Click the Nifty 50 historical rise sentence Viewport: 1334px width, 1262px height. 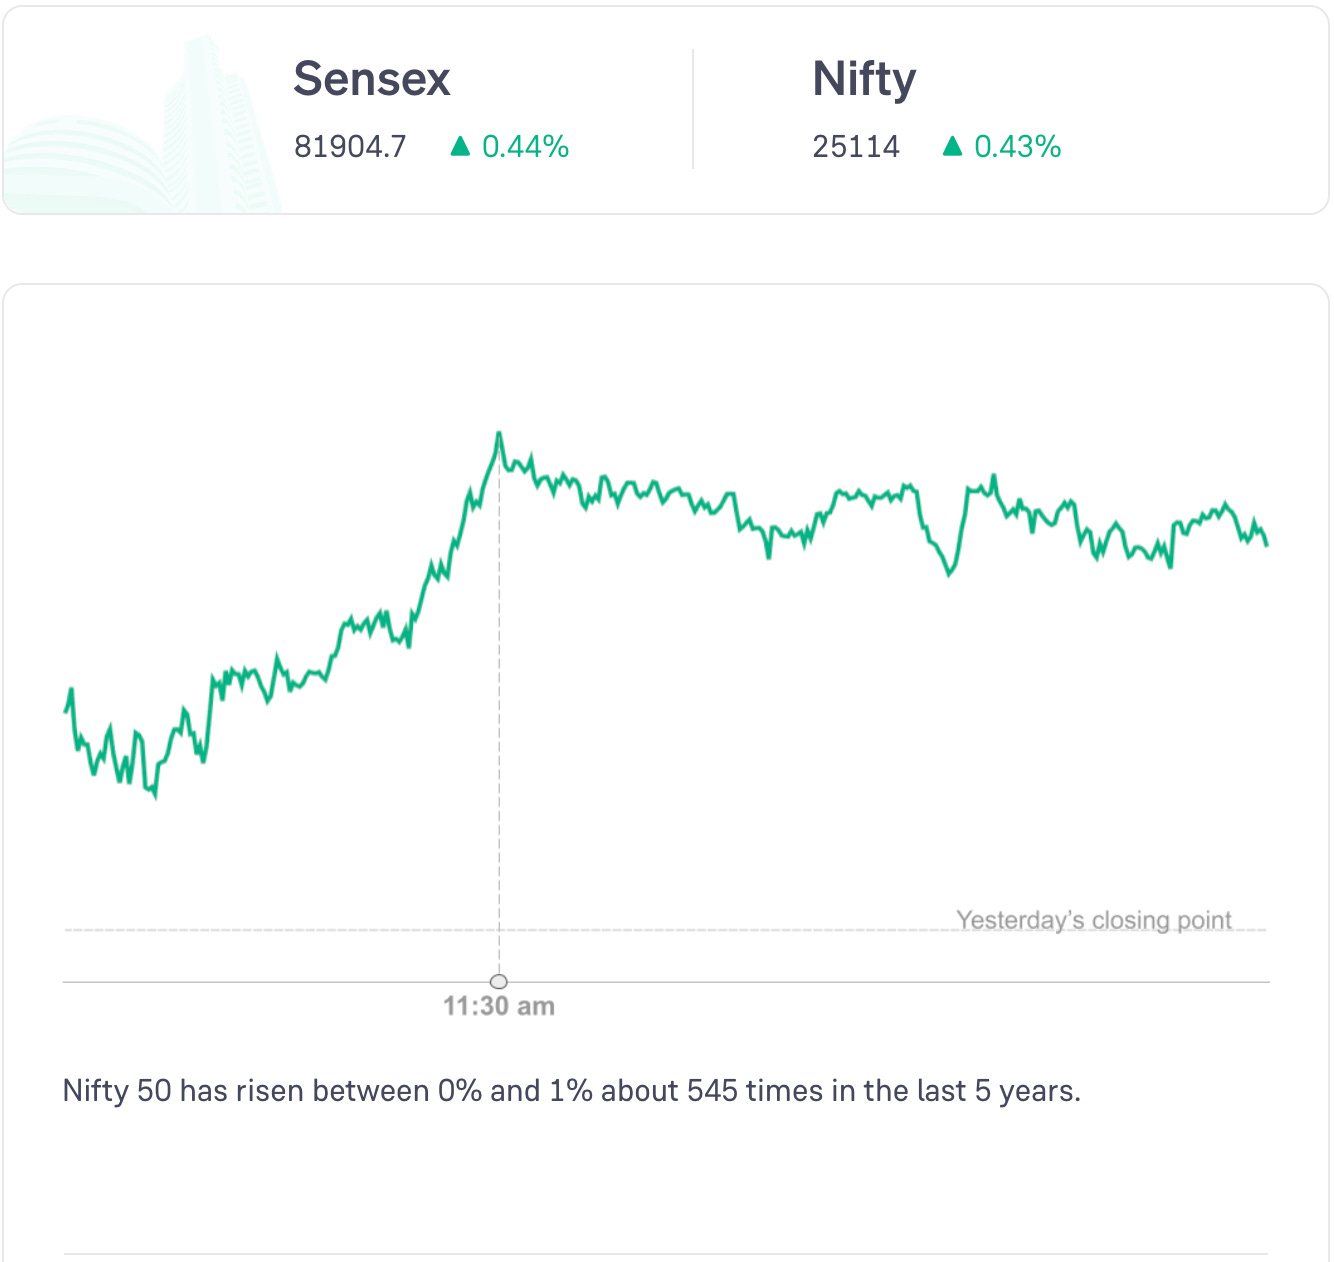(x=572, y=1090)
